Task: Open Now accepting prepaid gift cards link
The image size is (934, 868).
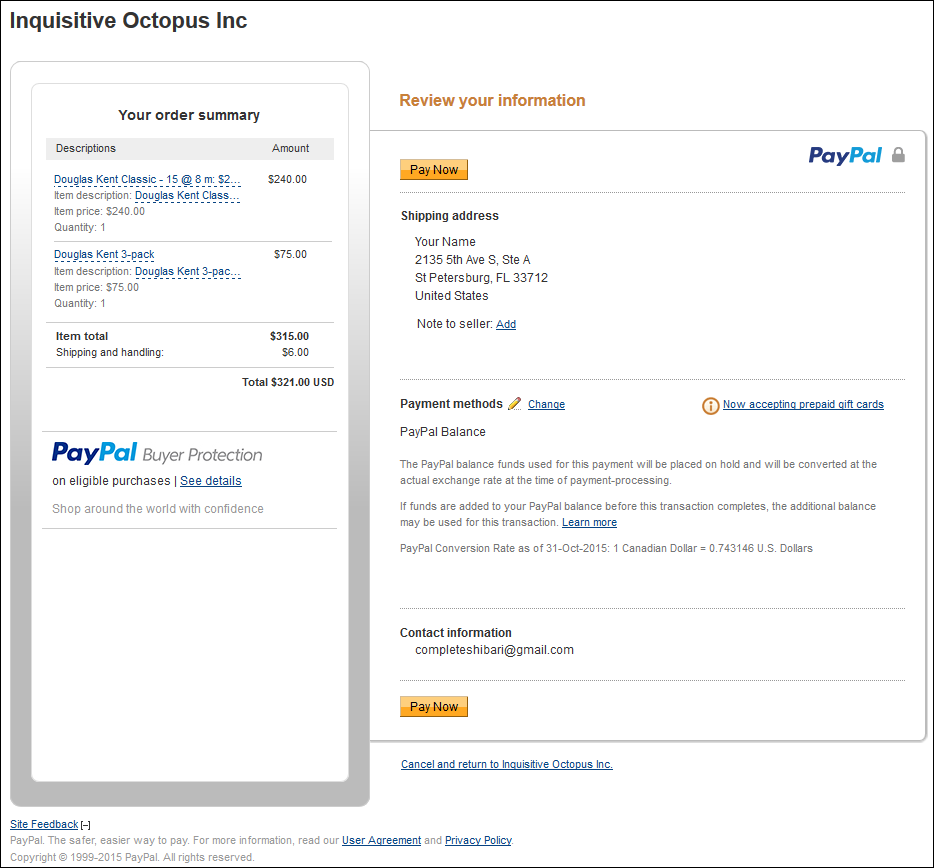Action: [x=803, y=405]
